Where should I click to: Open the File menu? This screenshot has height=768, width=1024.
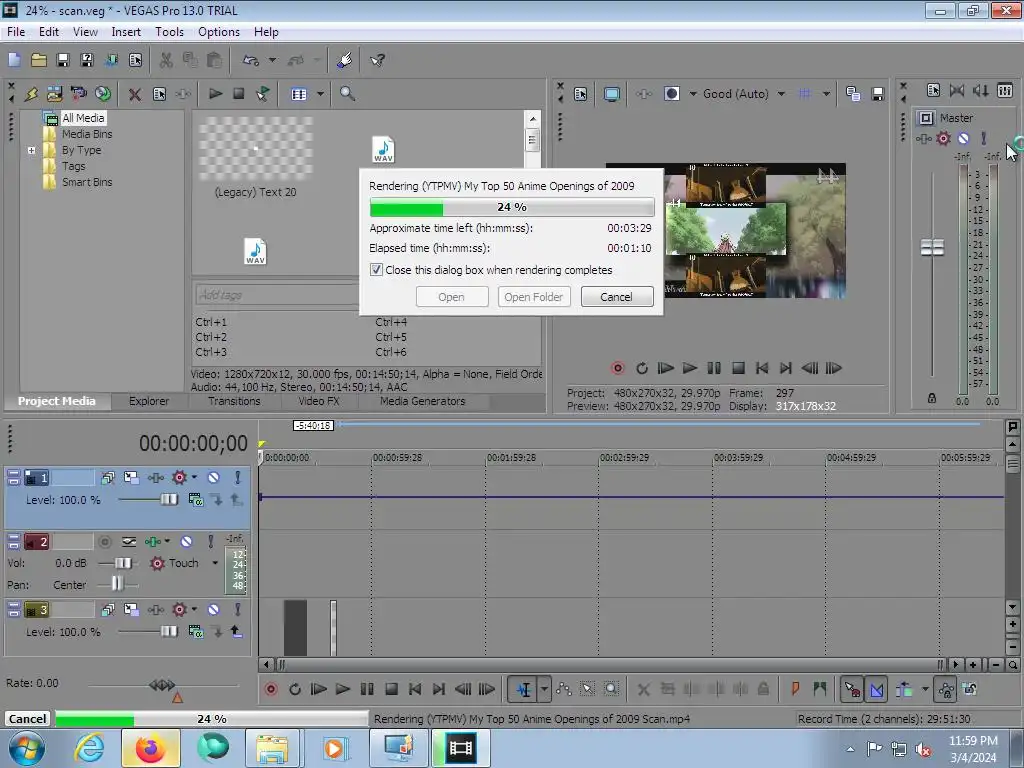click(x=16, y=32)
